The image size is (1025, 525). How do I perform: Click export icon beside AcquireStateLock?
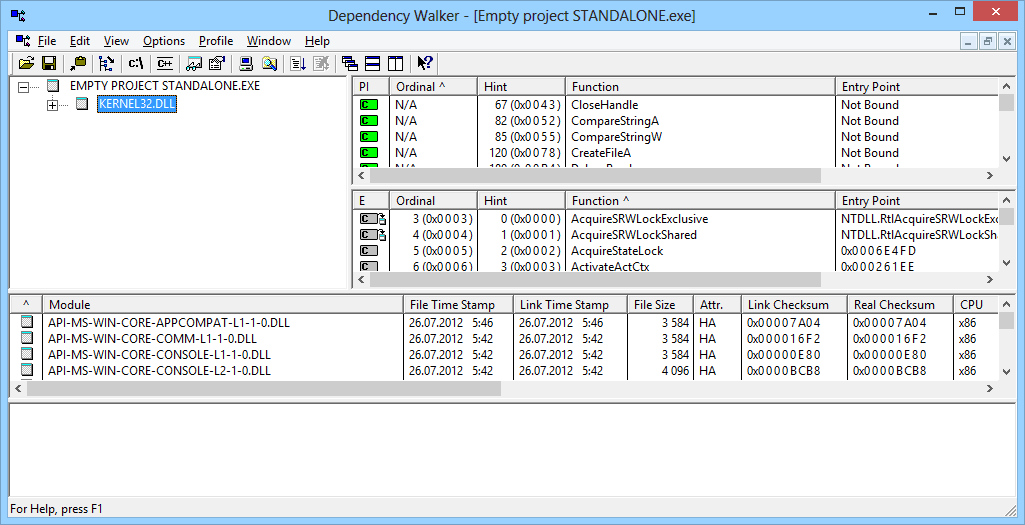[369, 251]
